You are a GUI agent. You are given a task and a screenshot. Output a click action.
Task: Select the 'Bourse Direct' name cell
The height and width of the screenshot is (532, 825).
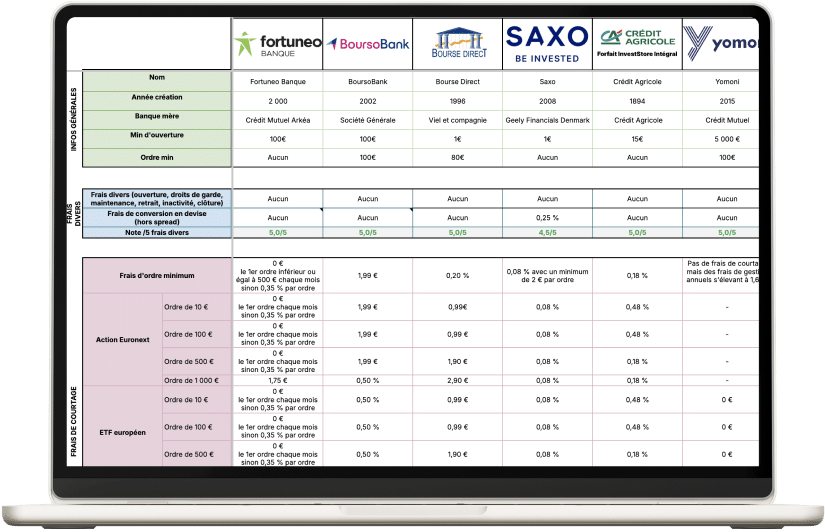click(458, 82)
